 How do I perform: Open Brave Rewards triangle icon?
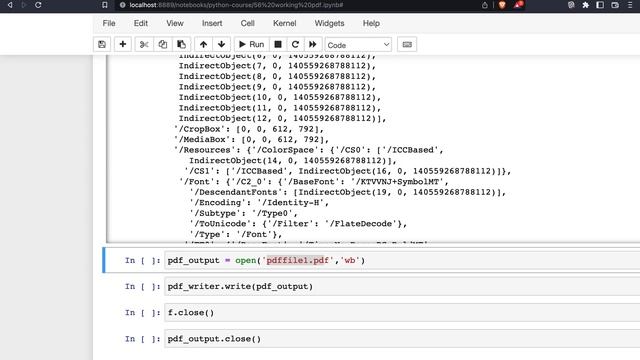tap(518, 5)
